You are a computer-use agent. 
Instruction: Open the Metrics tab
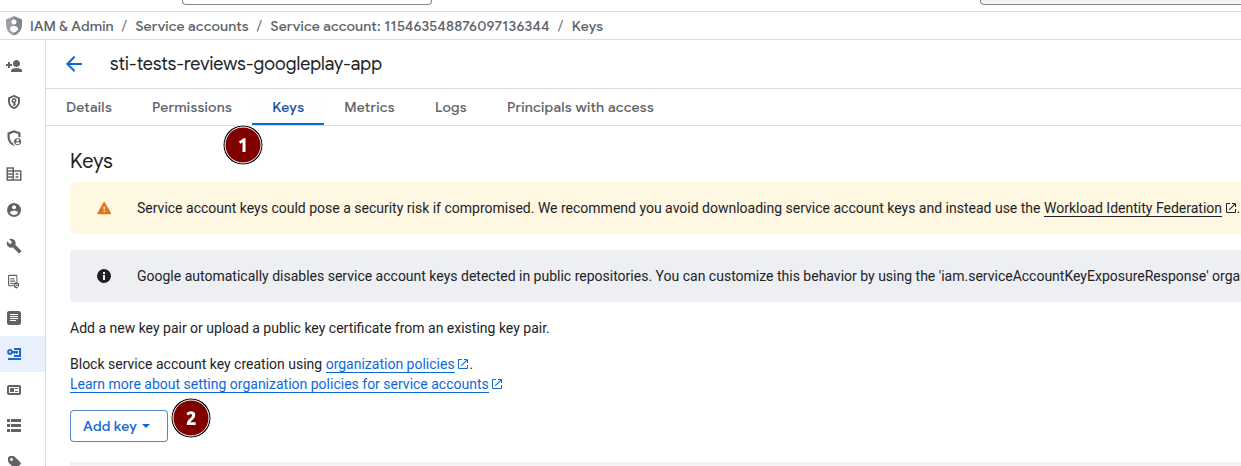tap(369, 107)
